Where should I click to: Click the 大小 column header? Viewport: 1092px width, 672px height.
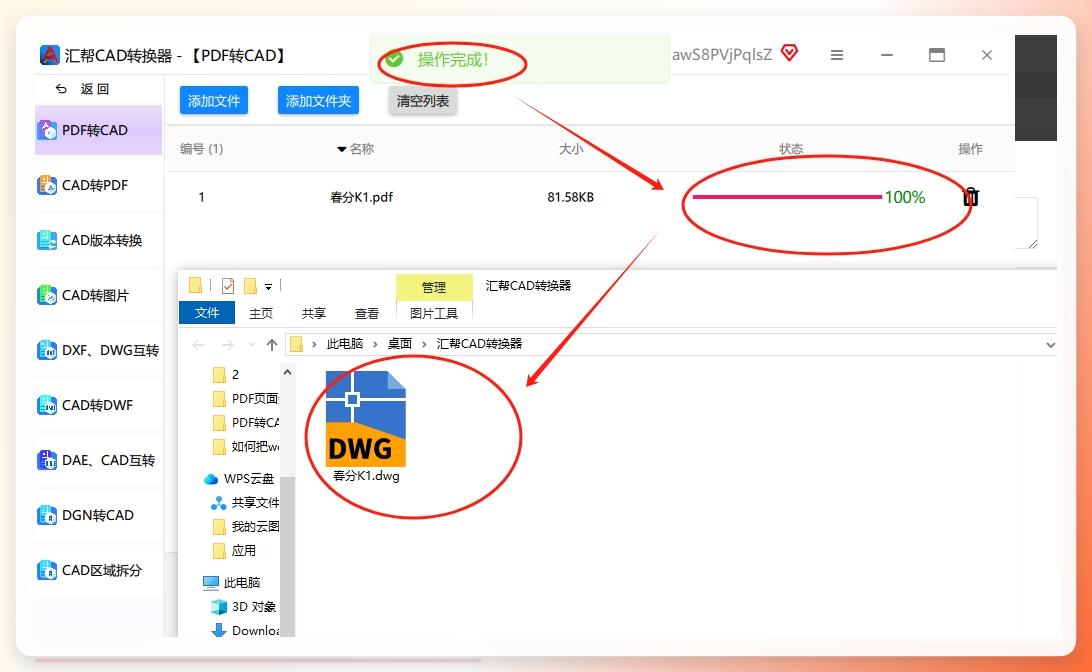click(x=571, y=149)
